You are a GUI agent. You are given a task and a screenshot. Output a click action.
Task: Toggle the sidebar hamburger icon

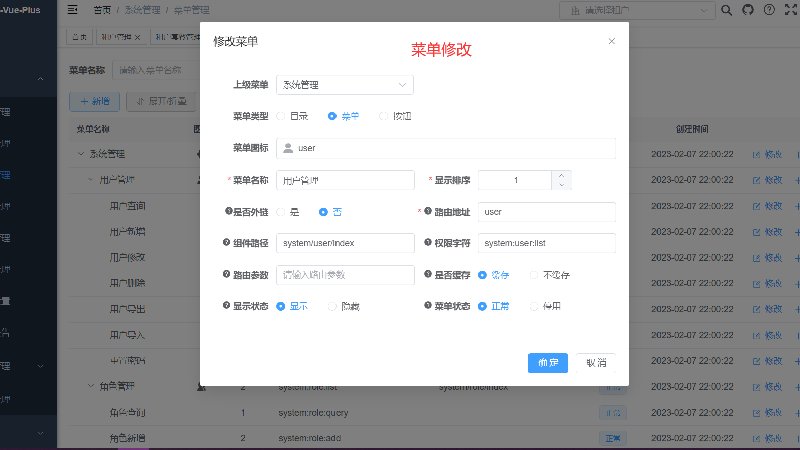coord(72,10)
